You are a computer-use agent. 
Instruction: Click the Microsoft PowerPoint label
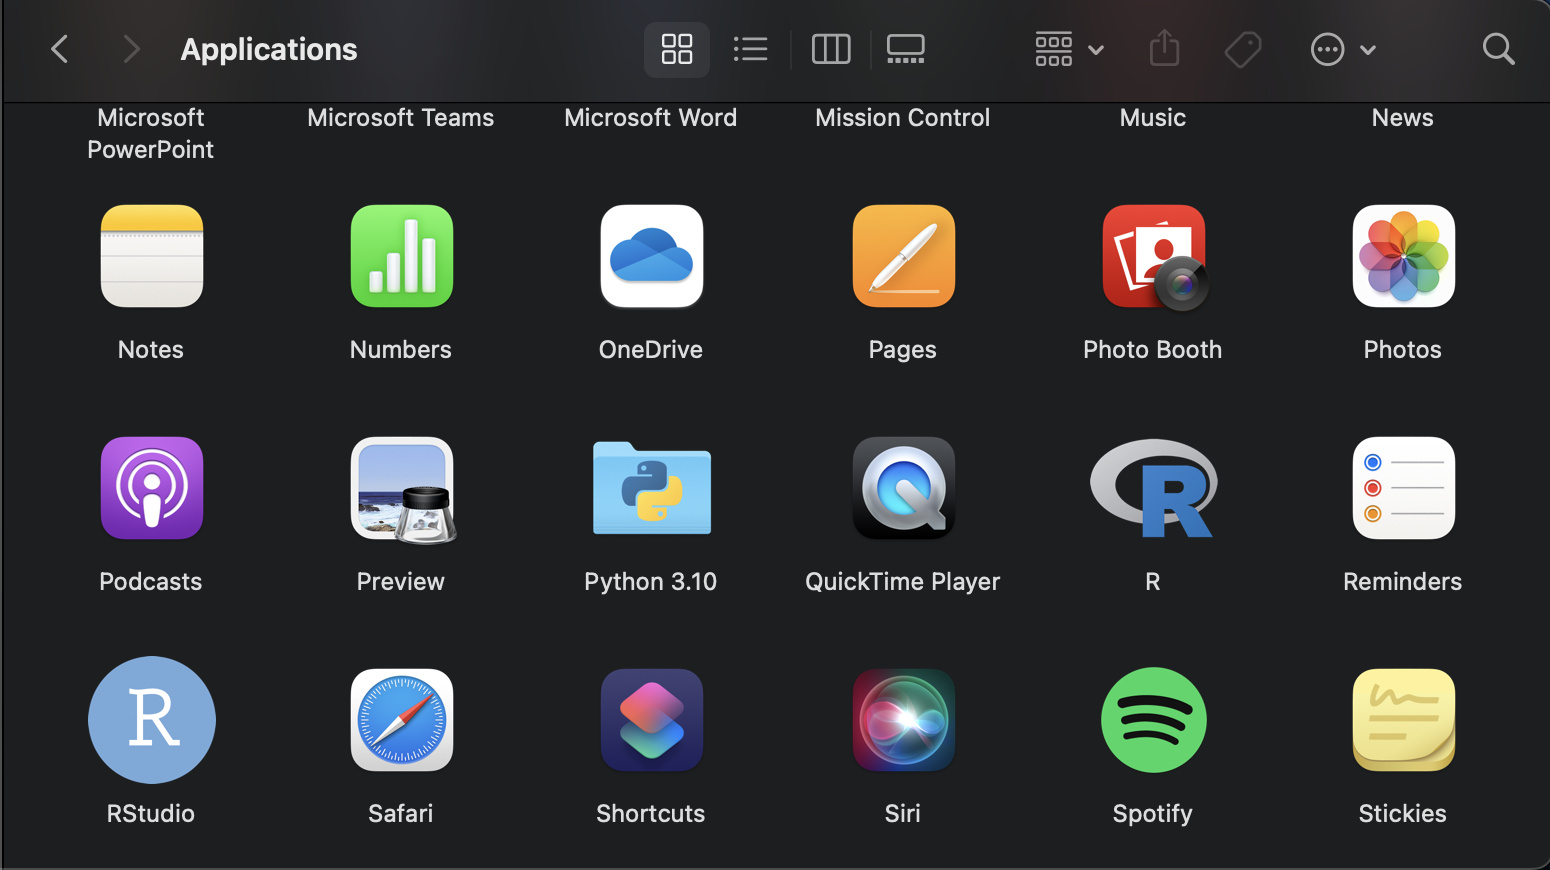click(151, 133)
